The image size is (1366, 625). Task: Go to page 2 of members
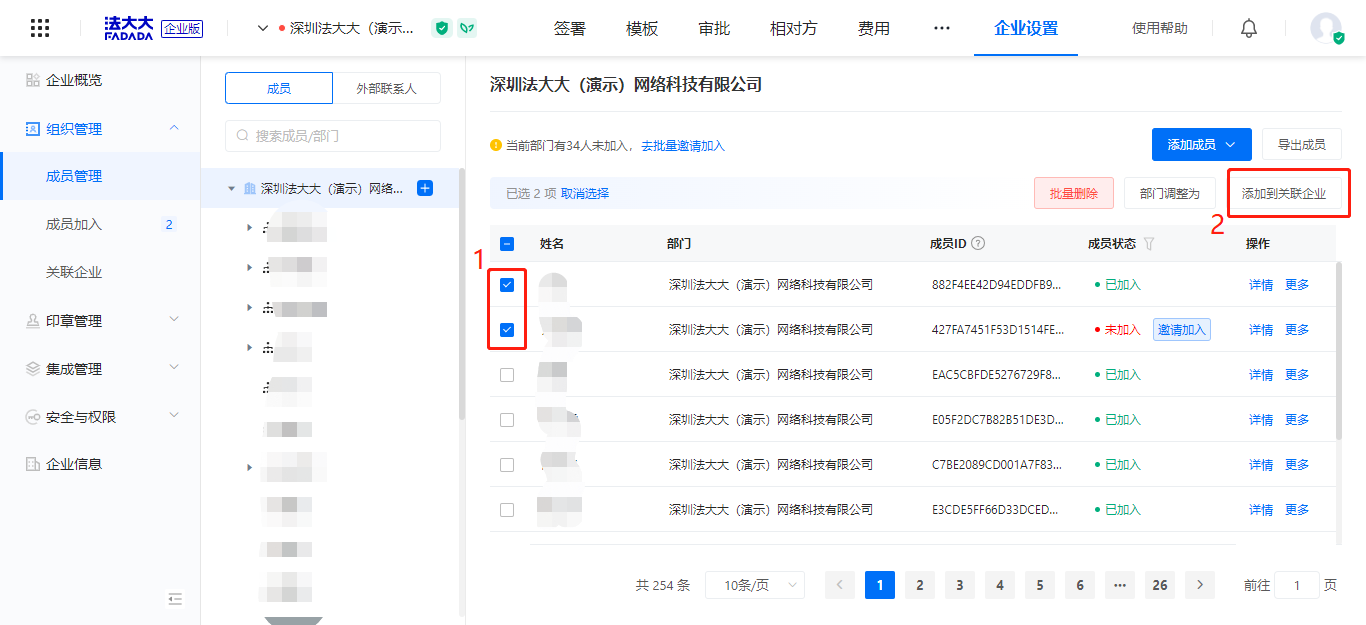[x=920, y=585]
